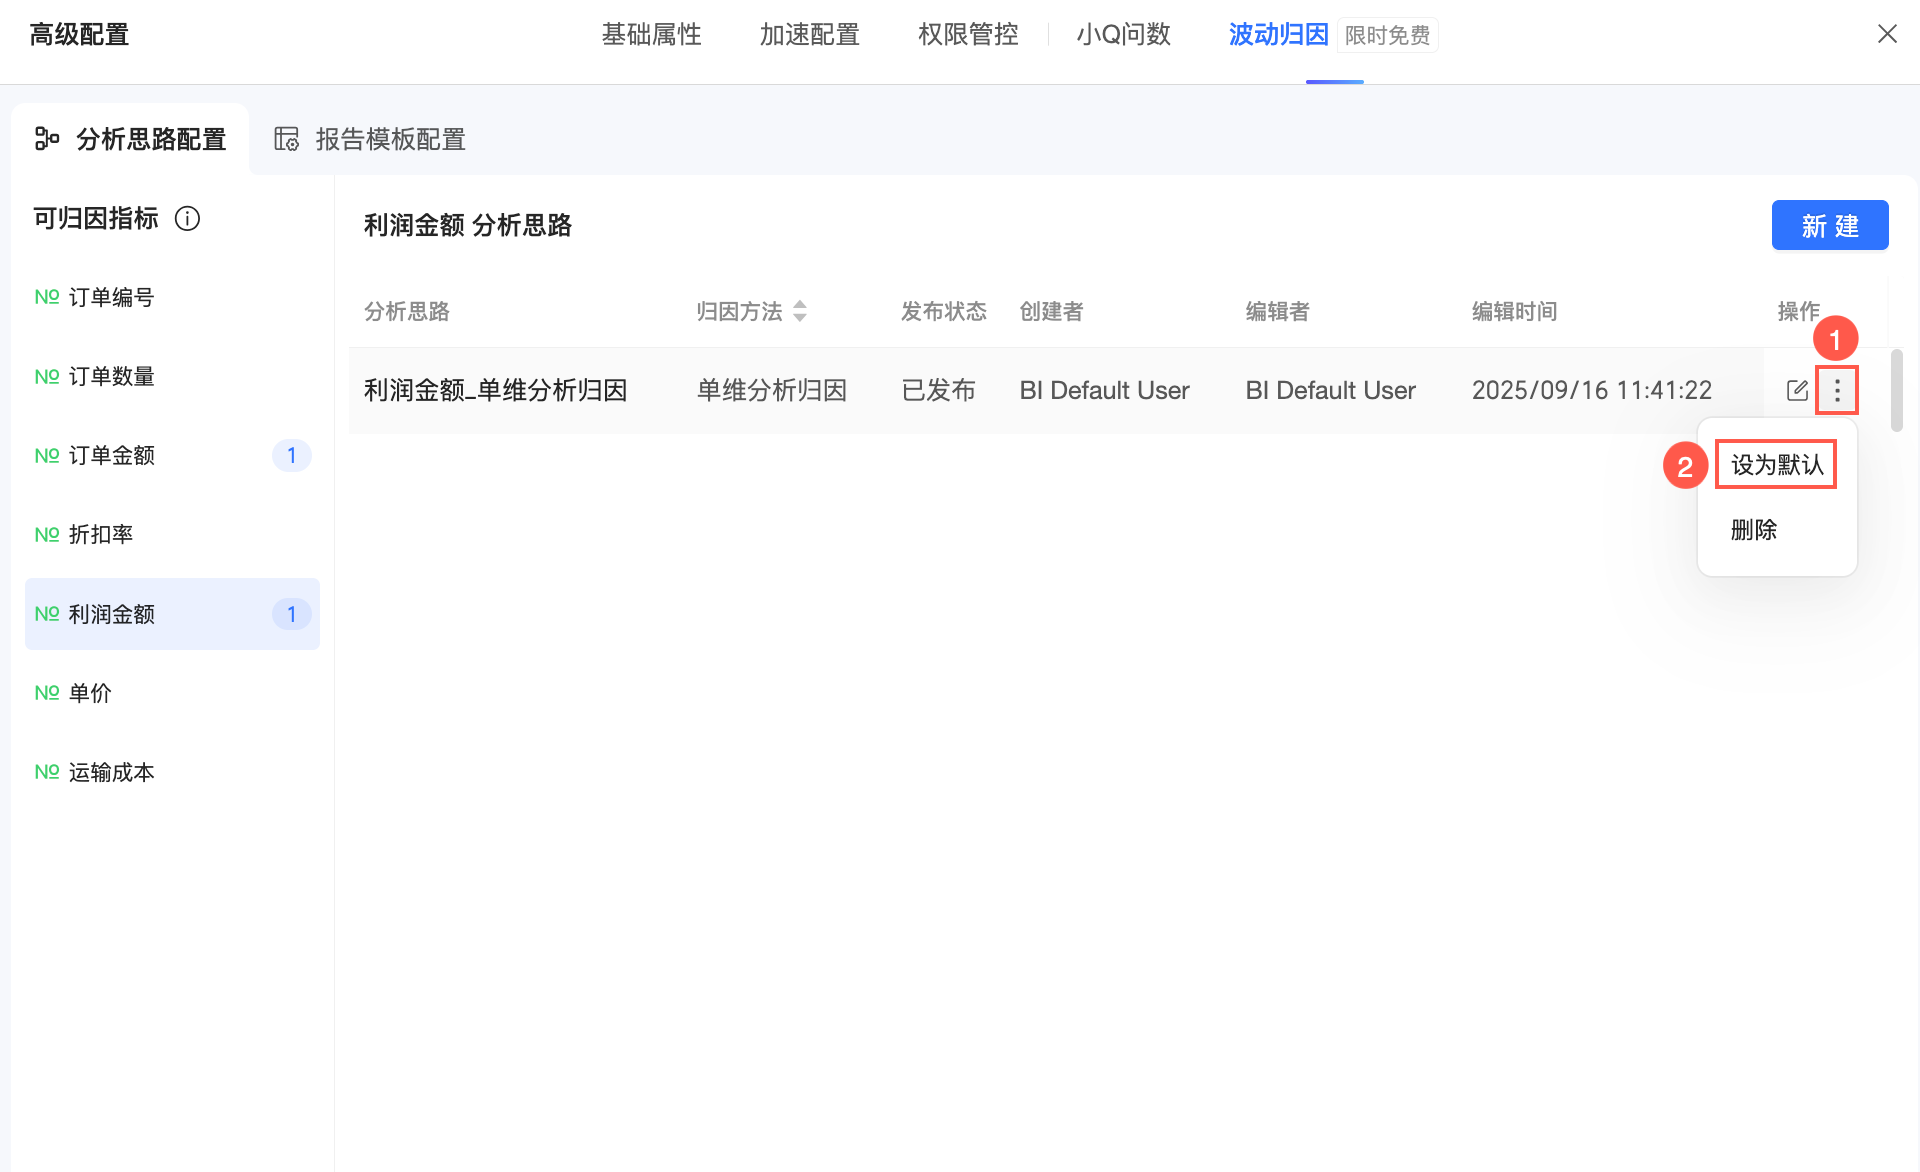Click the 利润金额_单维分析归因 row name
This screenshot has width=1920, height=1172.
(495, 390)
